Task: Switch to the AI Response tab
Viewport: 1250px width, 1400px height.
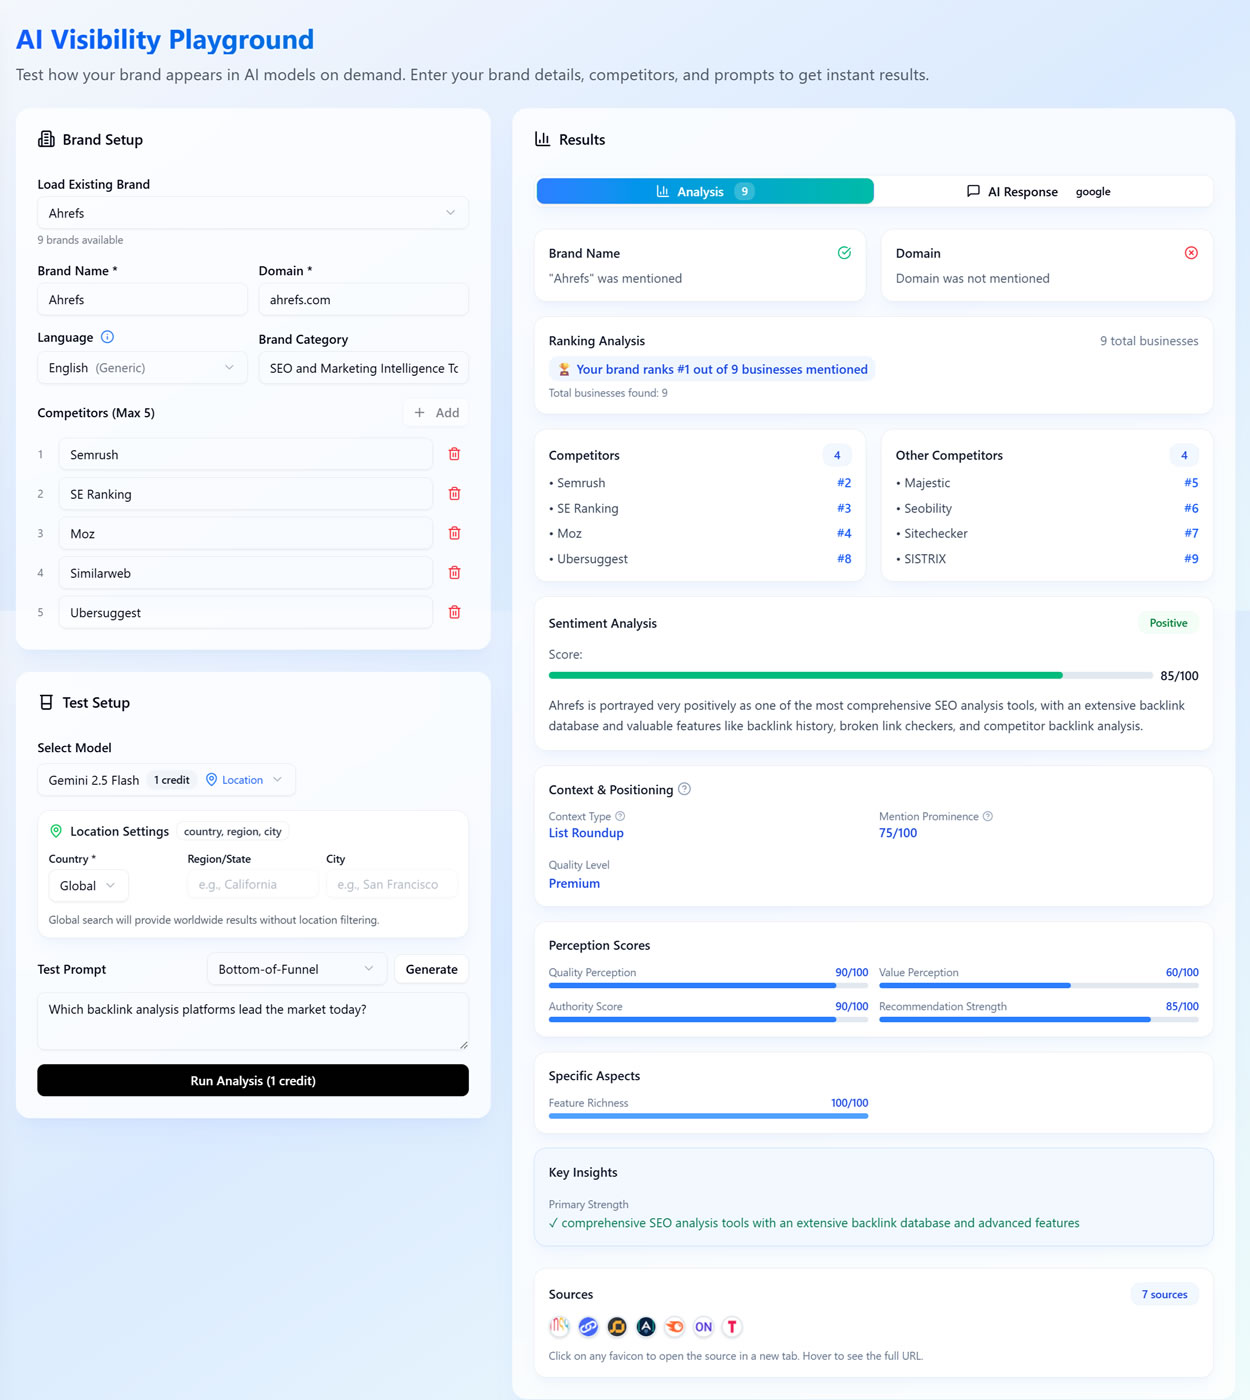Action: coord(1043,191)
